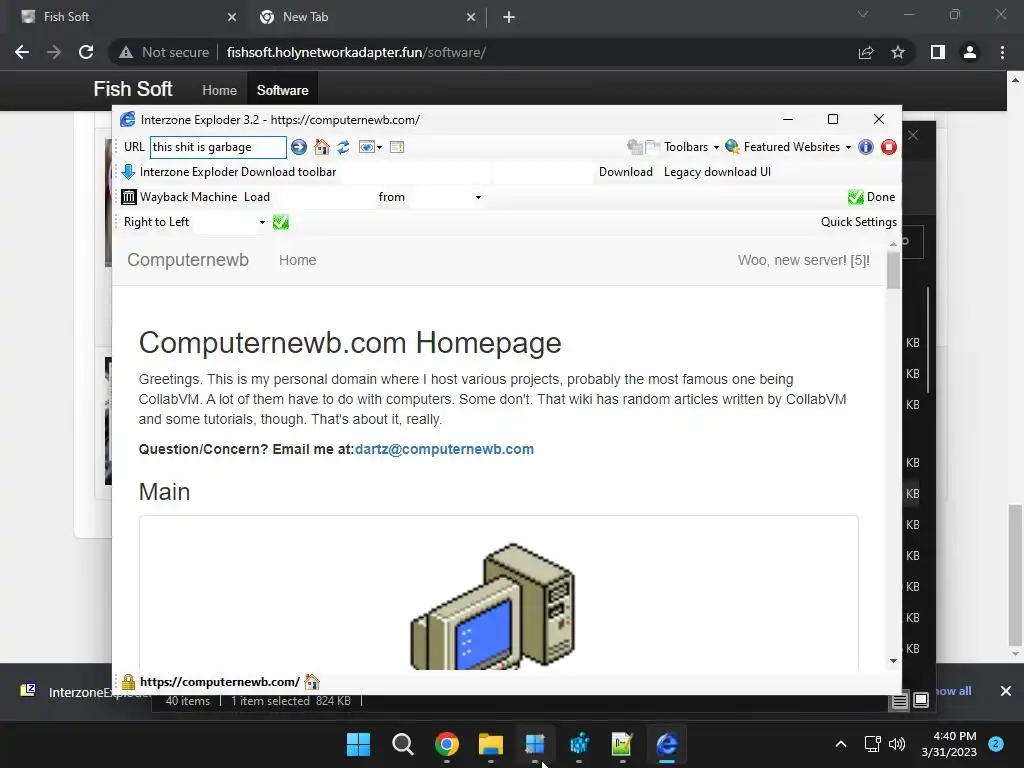Click the Internet Explorer-style taskbar icon
1024x768 pixels.
[666, 744]
